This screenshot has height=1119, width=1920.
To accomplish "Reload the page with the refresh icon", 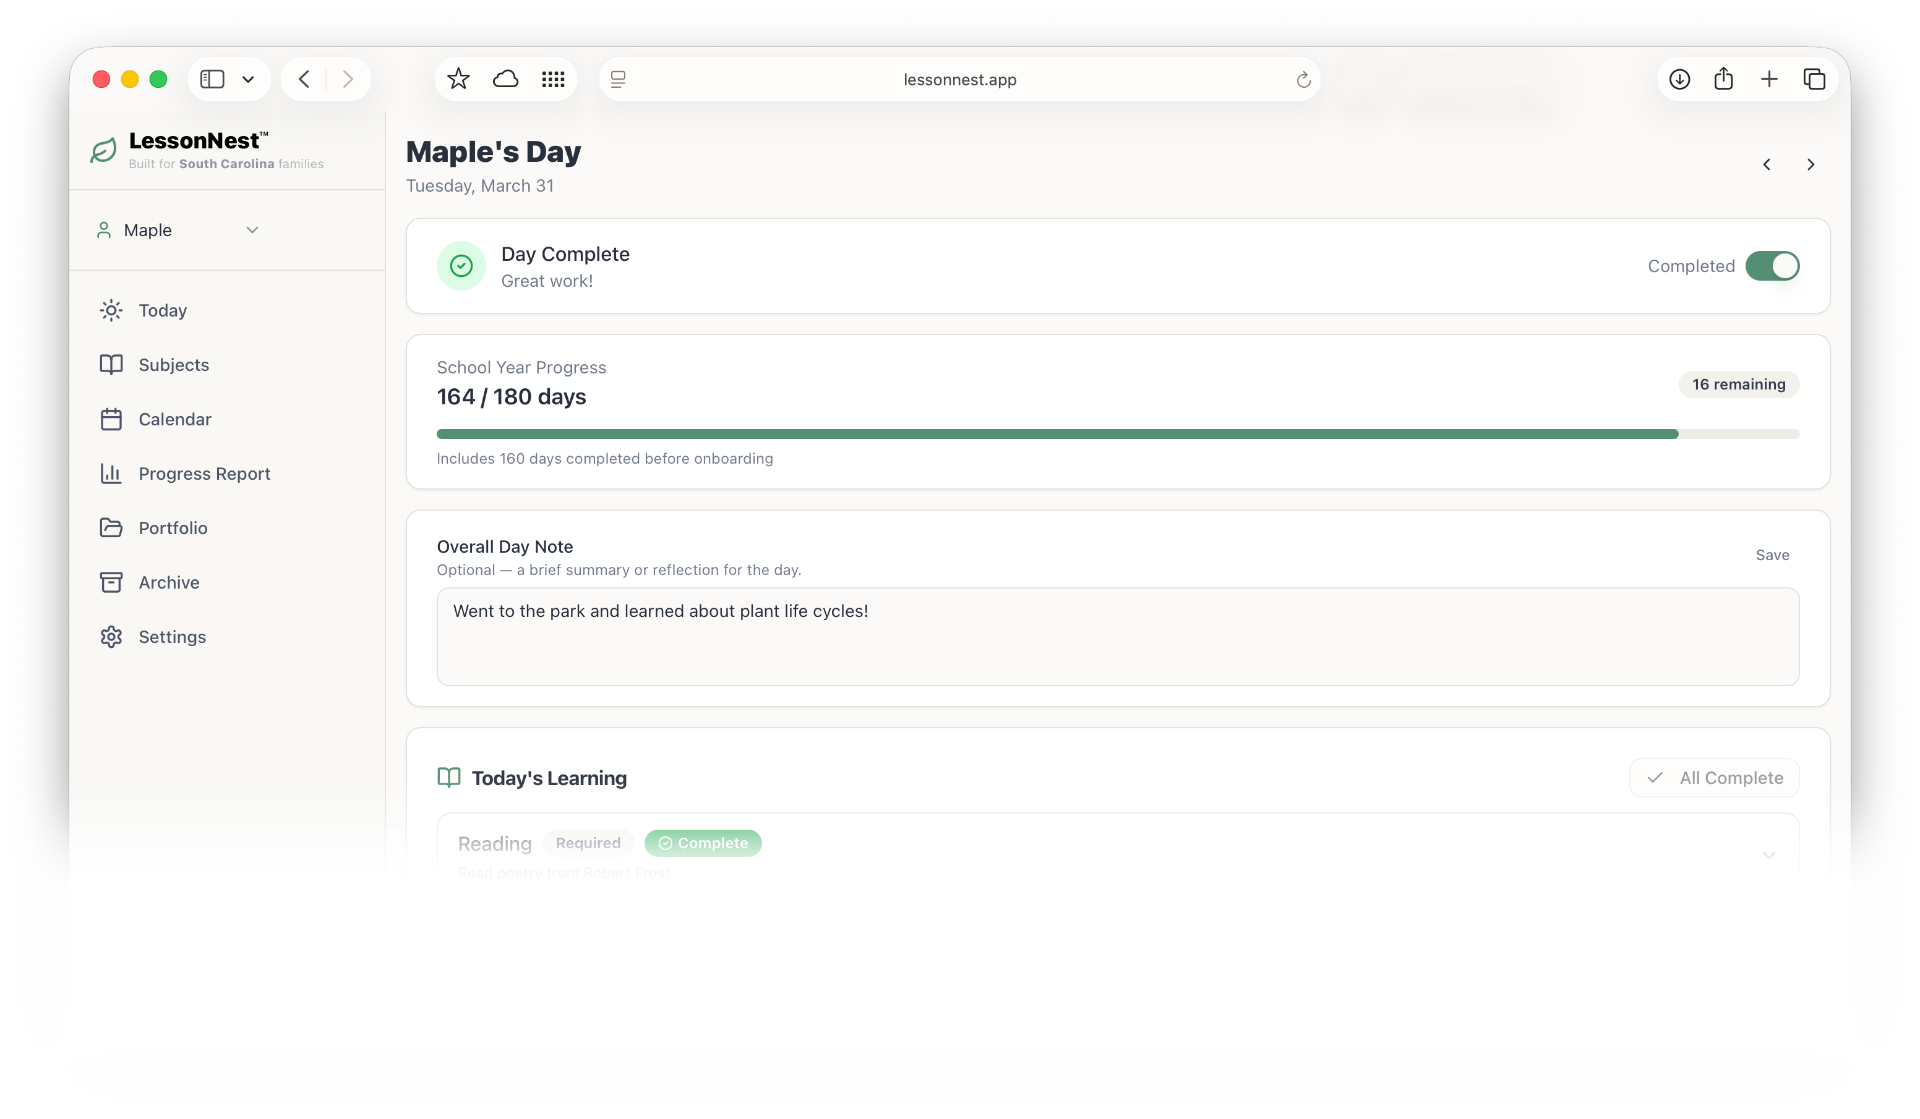I will click(x=1303, y=80).
